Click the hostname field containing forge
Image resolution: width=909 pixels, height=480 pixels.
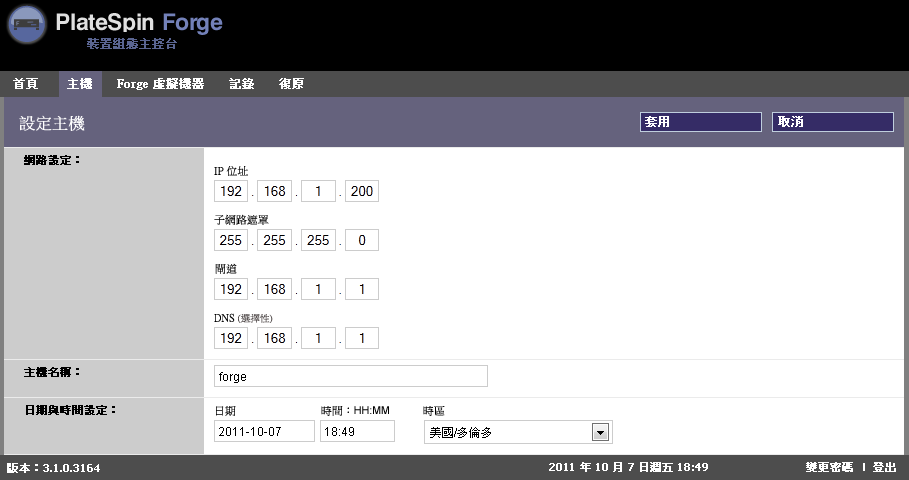pyautogui.click(x=351, y=376)
